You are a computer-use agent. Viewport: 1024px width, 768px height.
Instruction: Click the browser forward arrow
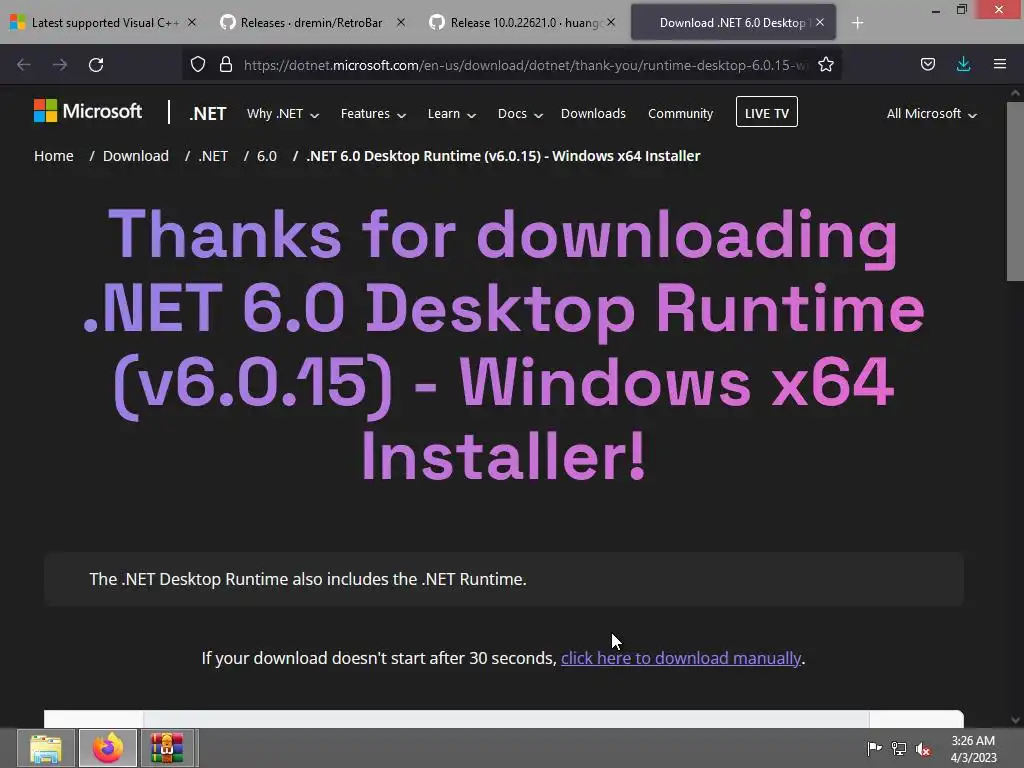60,65
